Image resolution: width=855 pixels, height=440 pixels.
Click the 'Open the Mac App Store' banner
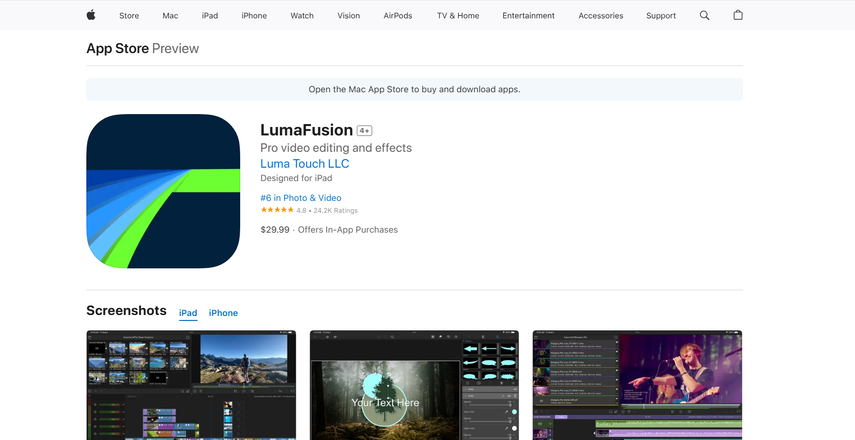tap(414, 89)
